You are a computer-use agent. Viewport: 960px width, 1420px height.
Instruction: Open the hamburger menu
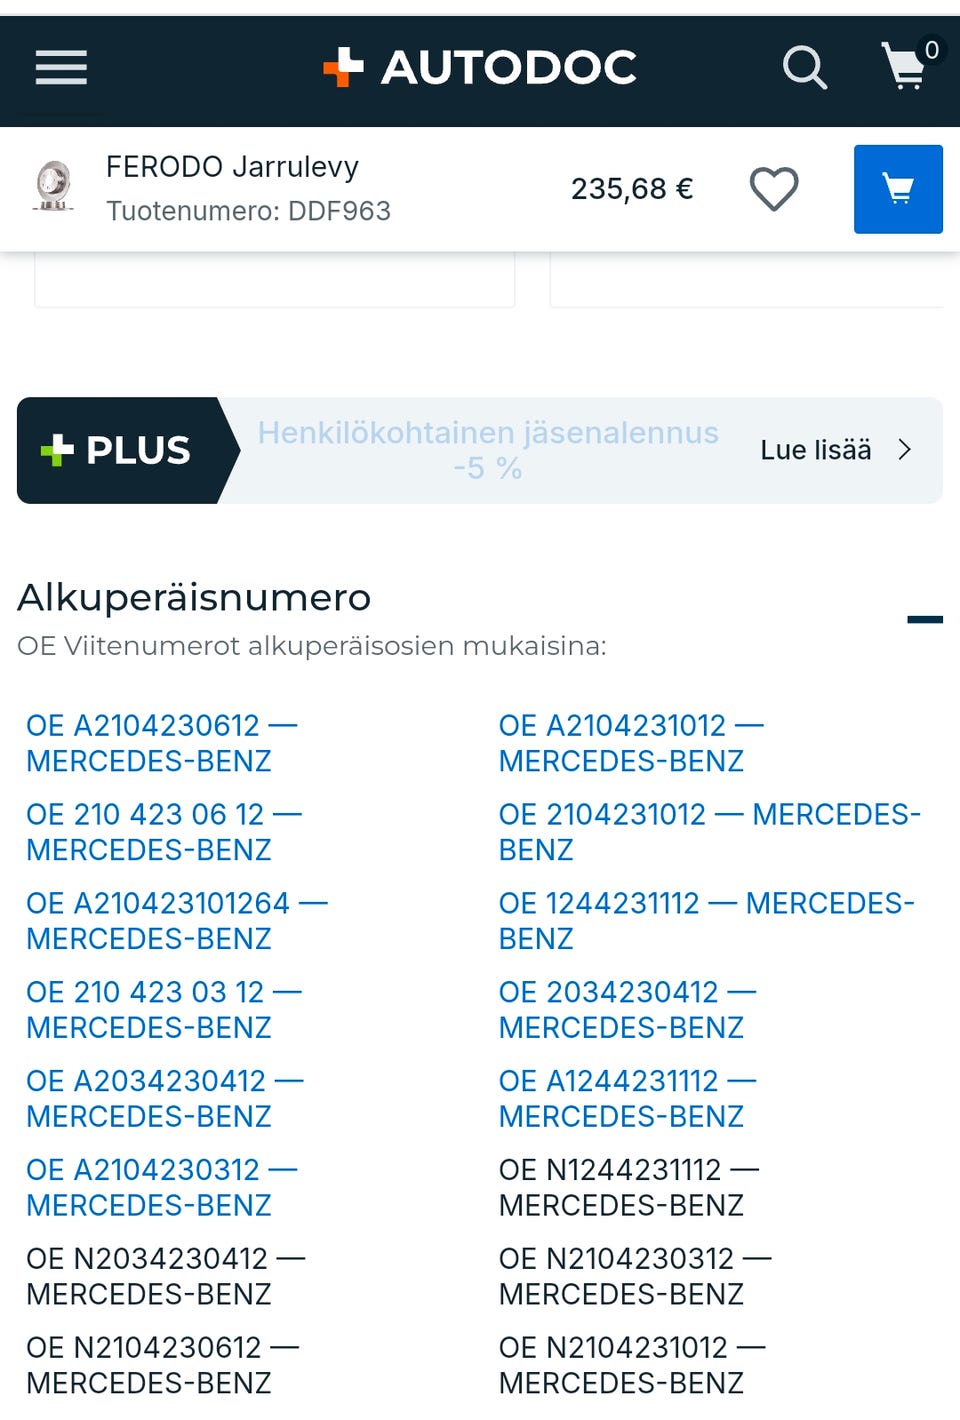61,68
